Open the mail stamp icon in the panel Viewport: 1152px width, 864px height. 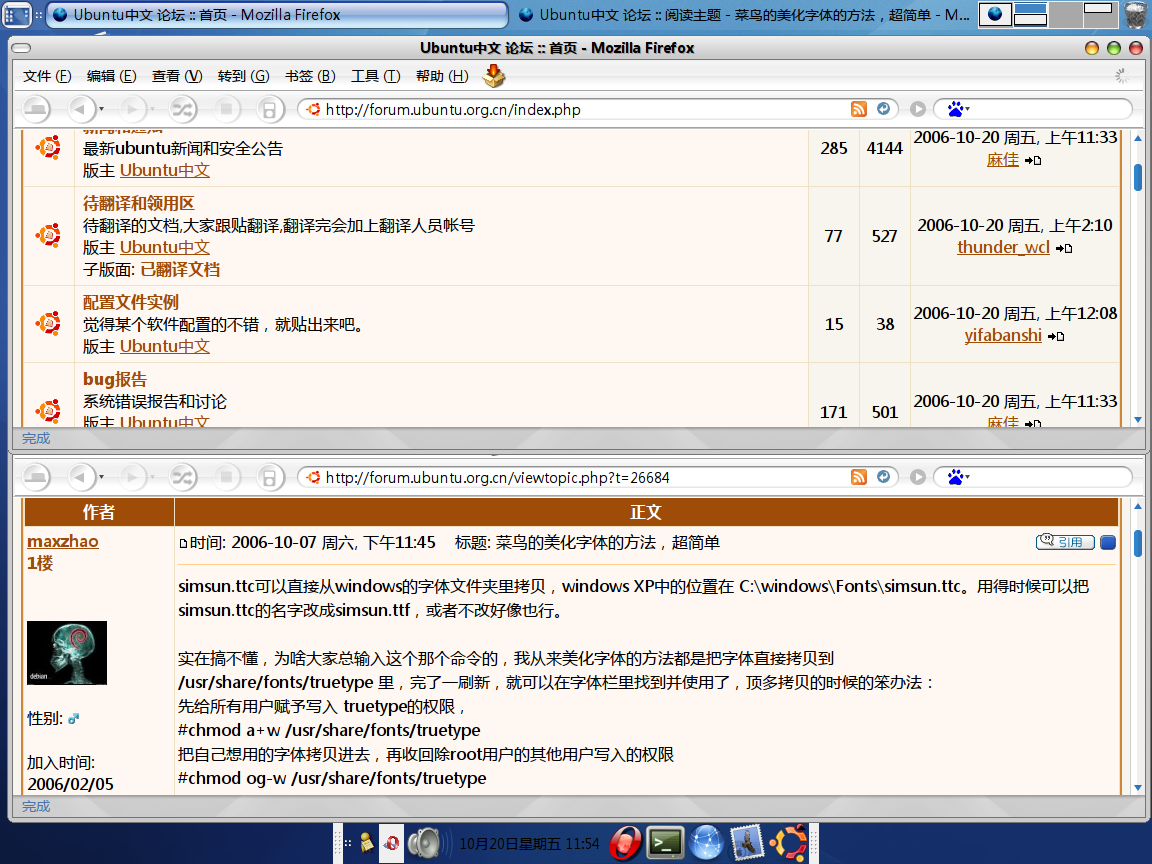pos(746,843)
